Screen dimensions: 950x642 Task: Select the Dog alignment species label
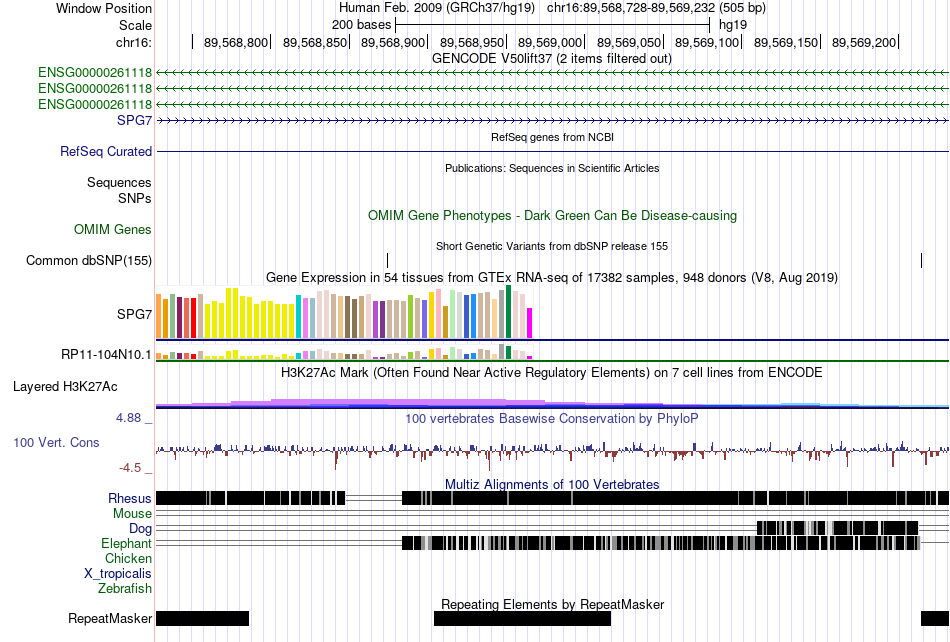coord(141,529)
